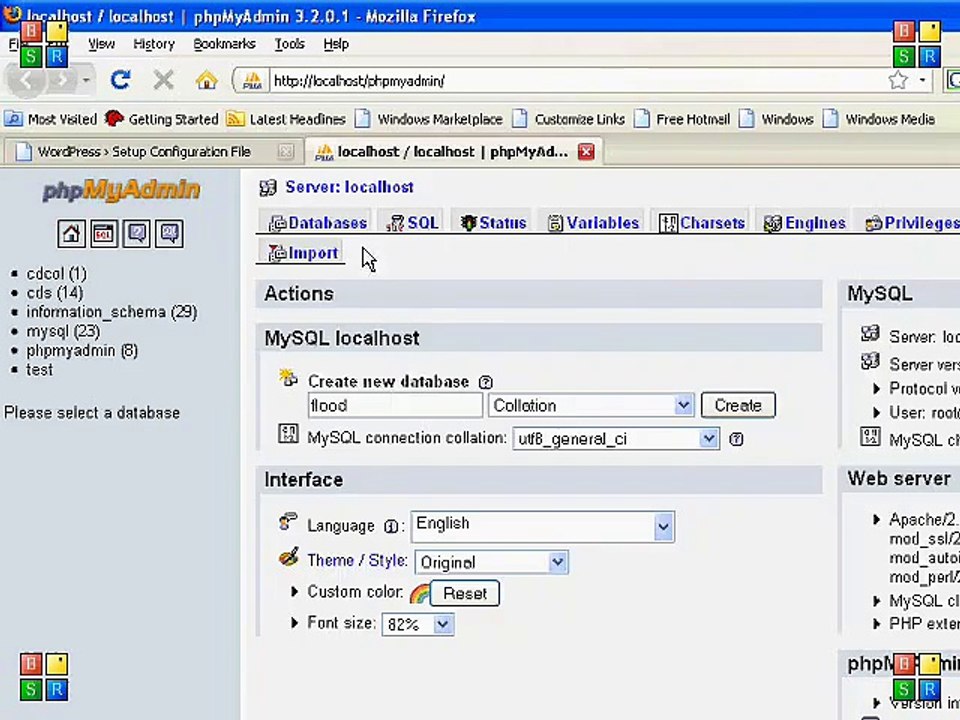Click the phpMyAdmin Home icon in sidebar

(71, 233)
